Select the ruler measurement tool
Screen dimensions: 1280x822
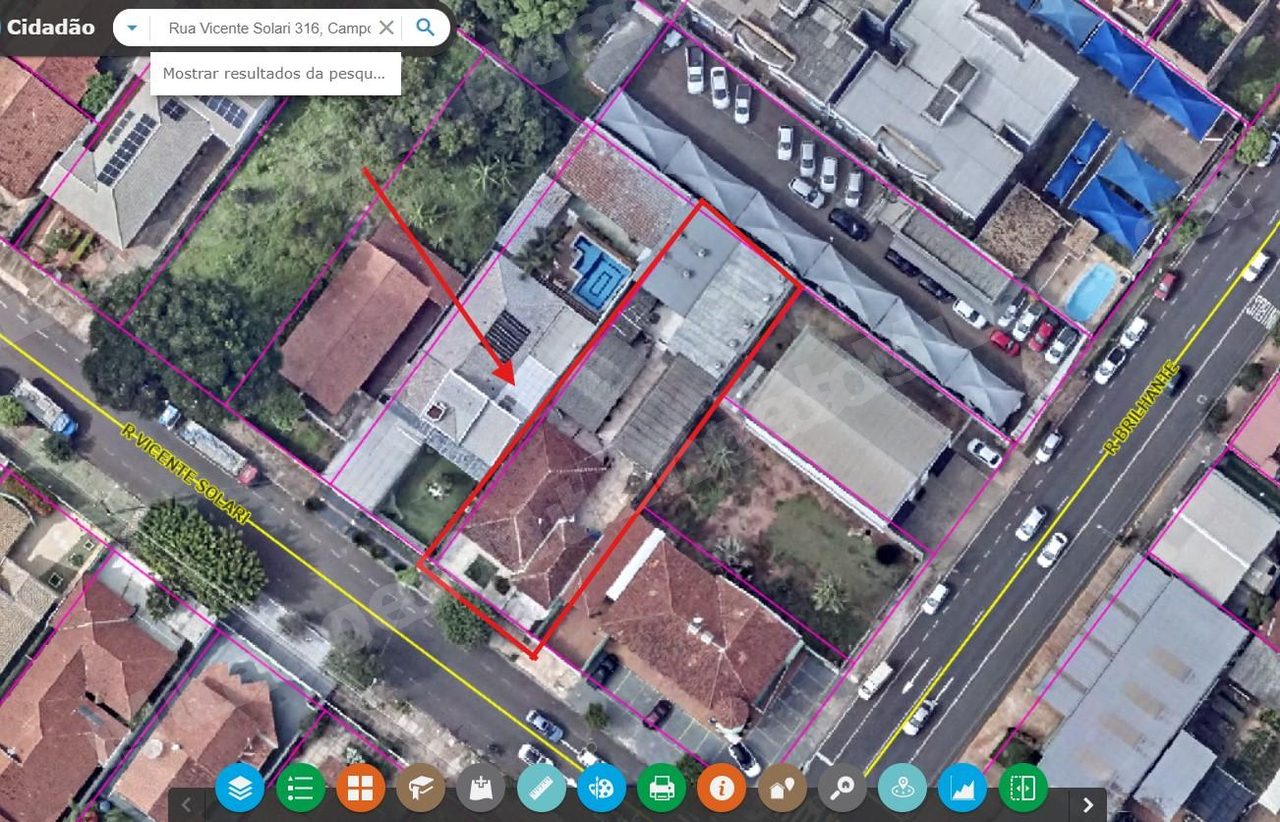[x=541, y=788]
